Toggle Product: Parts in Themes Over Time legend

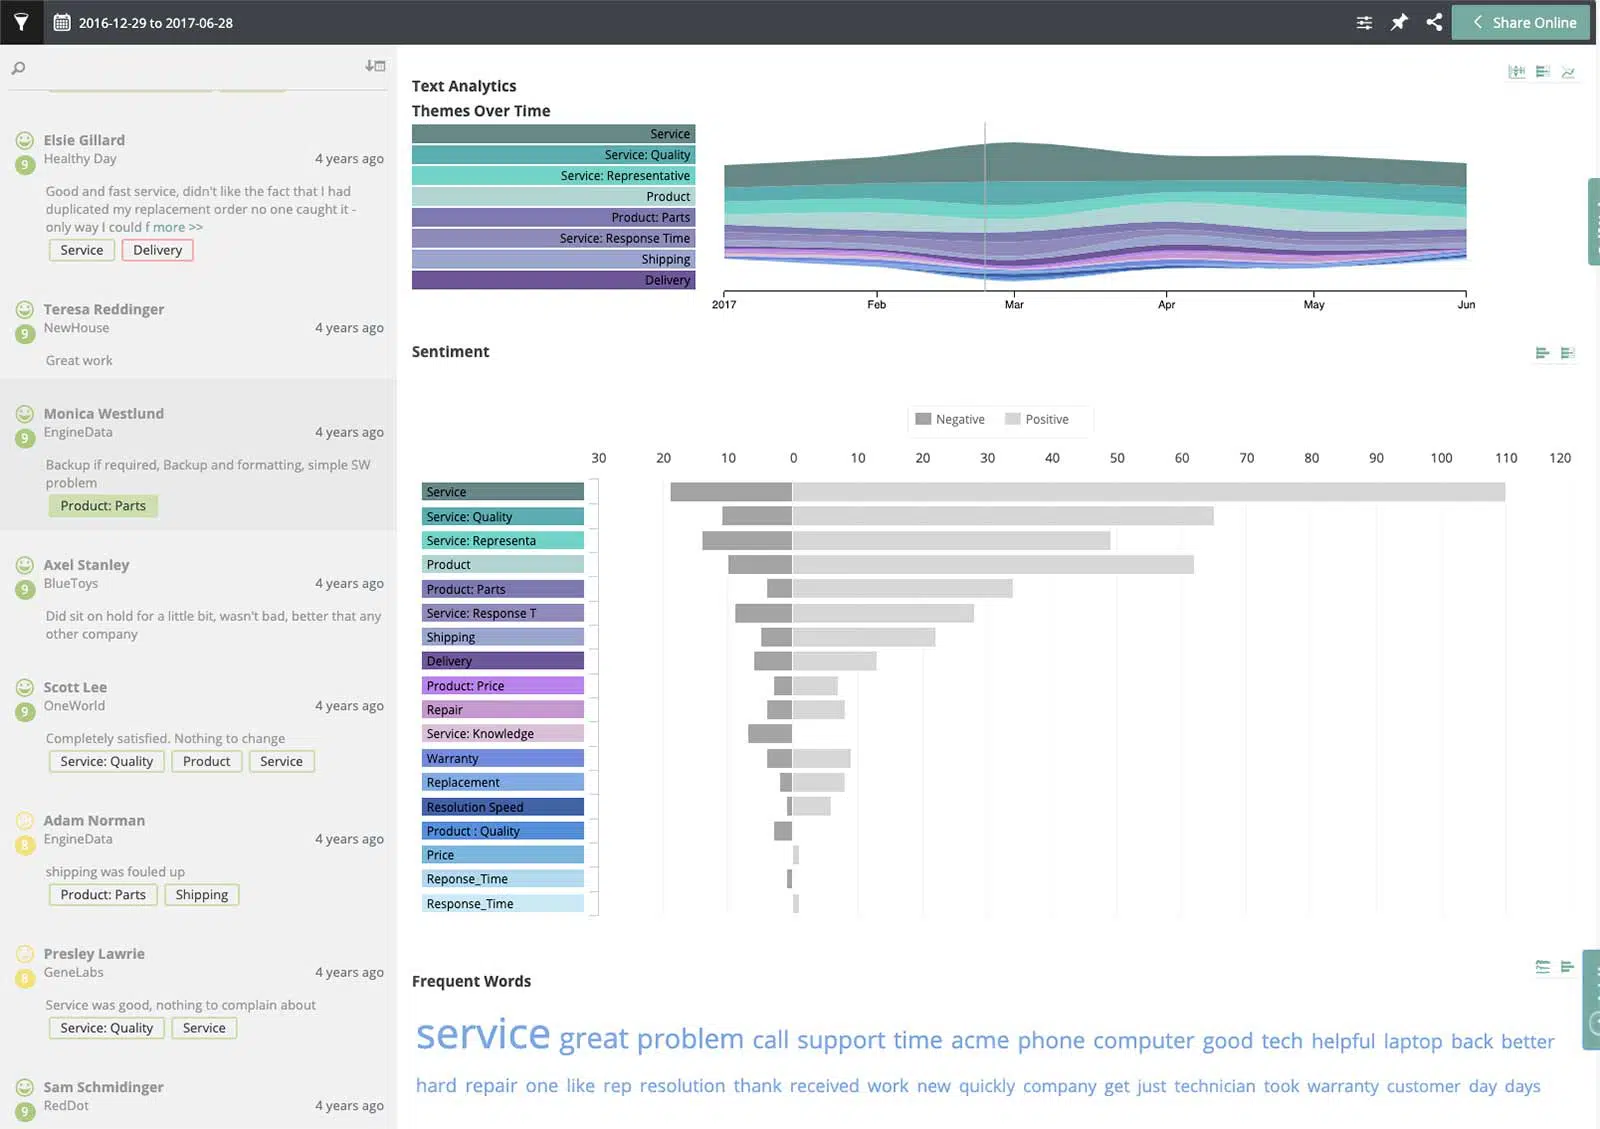[x=553, y=217]
